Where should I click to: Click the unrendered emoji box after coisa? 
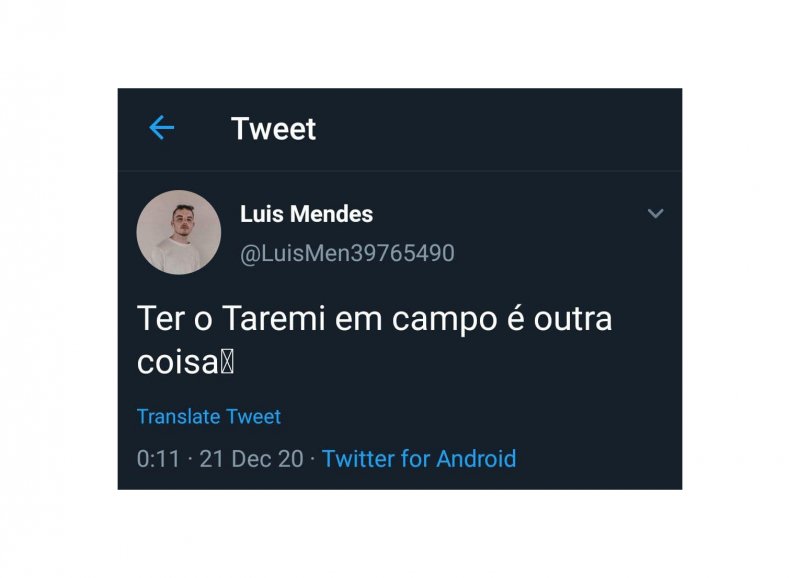coord(228,363)
